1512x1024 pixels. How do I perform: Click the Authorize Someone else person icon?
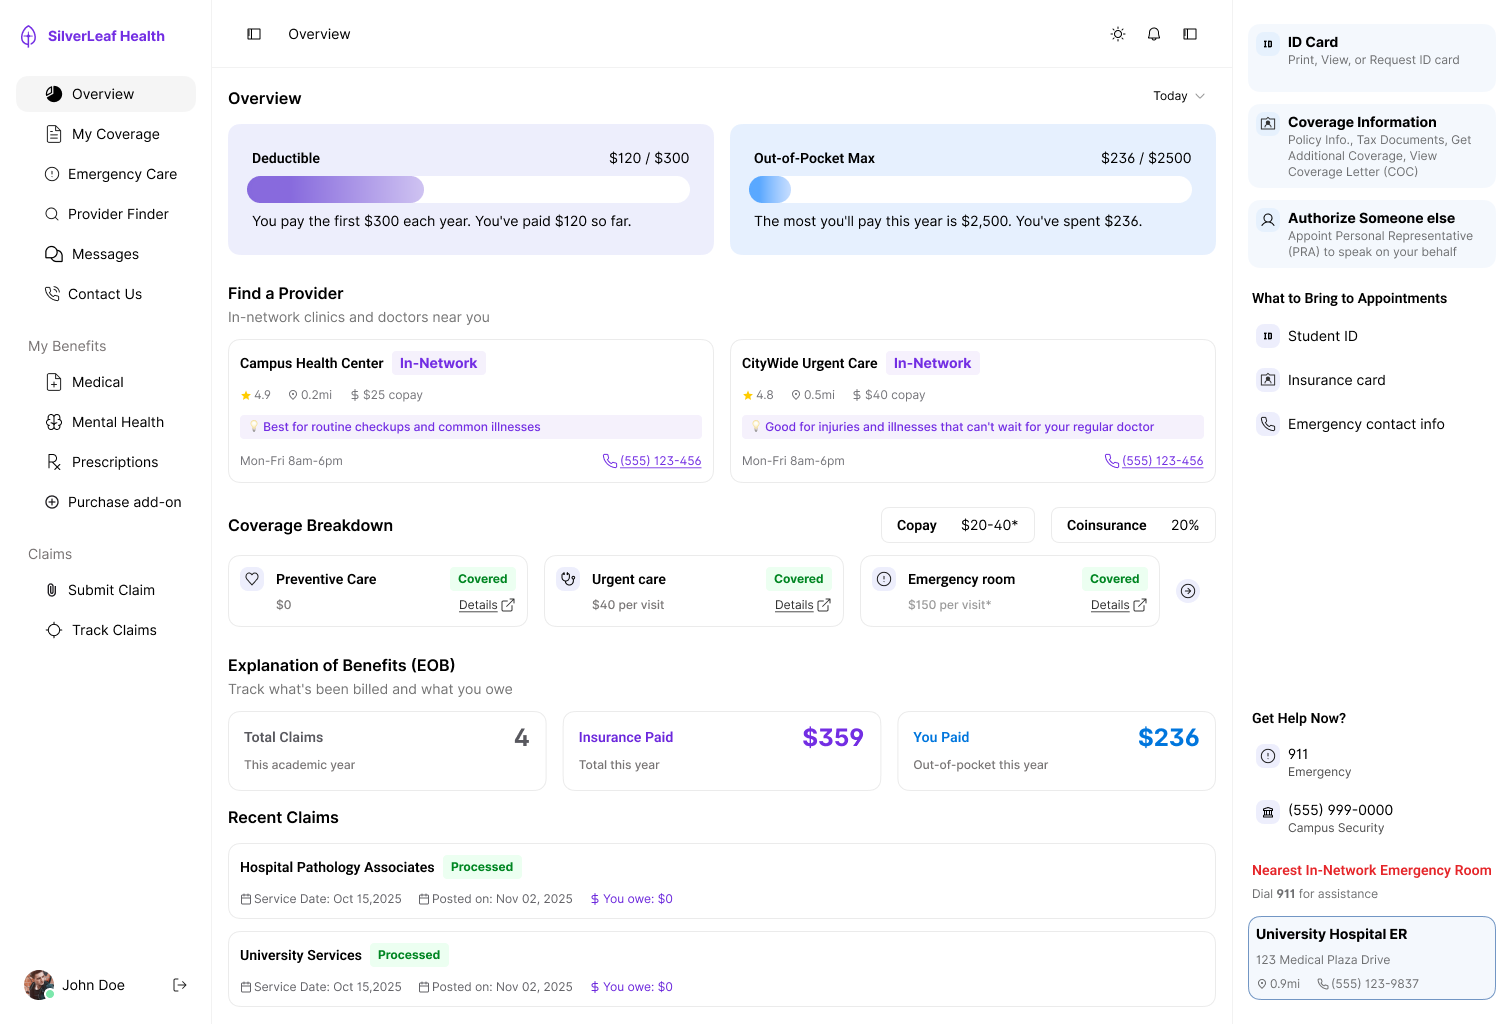click(x=1268, y=220)
